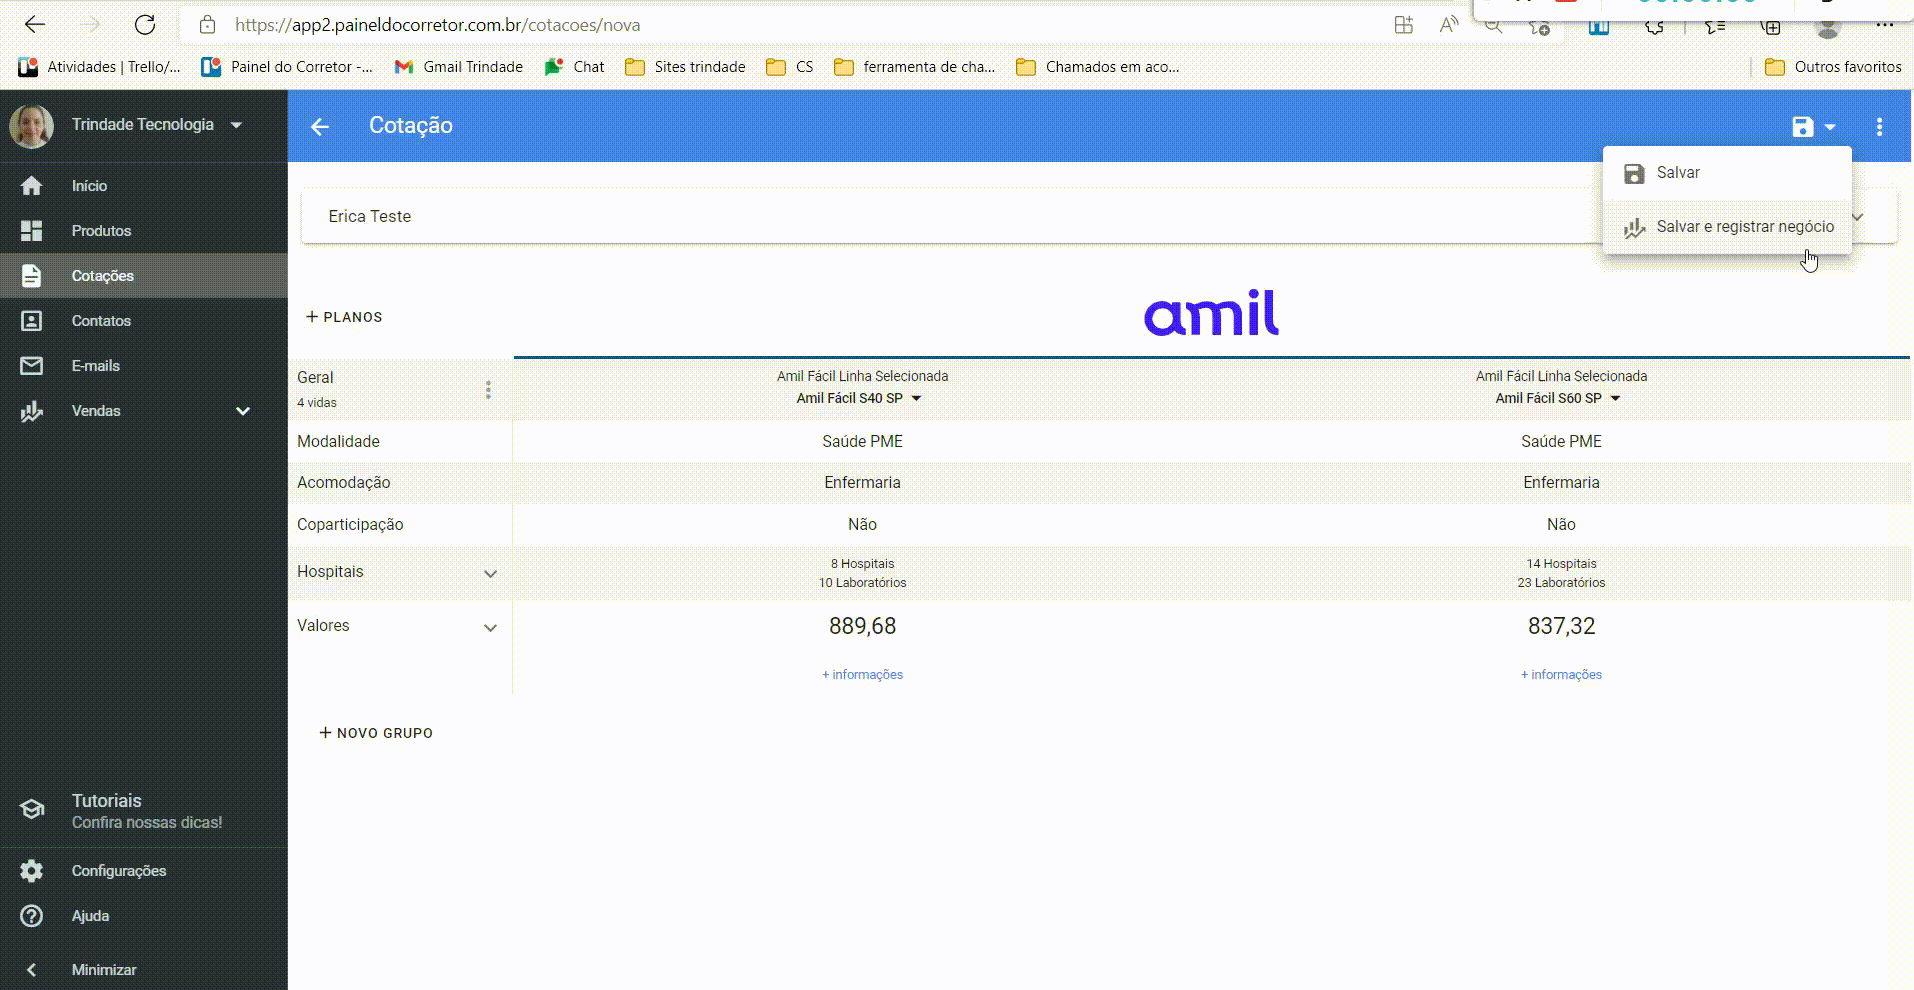The image size is (1914, 990).
Task: Open the favorites list icon
Action: coord(1714,27)
